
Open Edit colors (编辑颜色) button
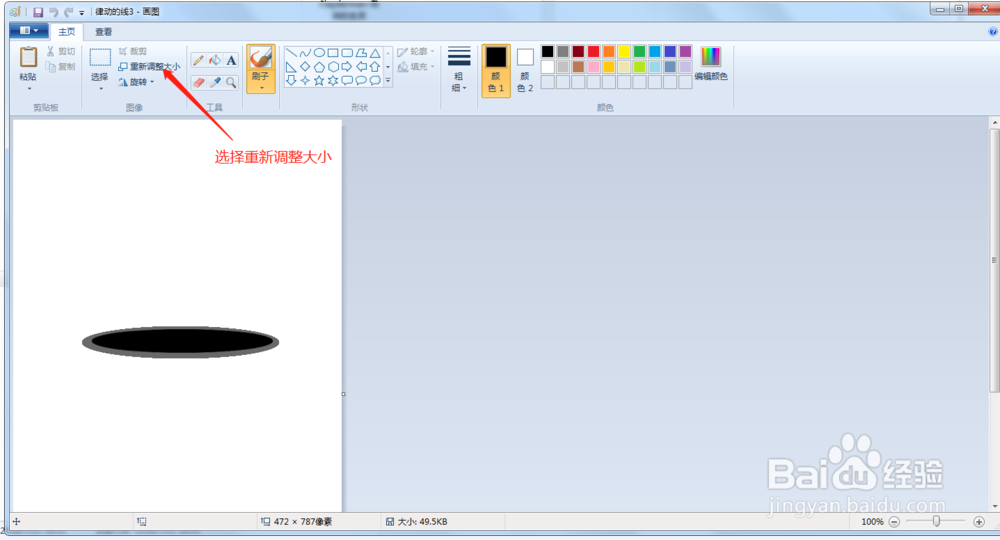pyautogui.click(x=711, y=64)
